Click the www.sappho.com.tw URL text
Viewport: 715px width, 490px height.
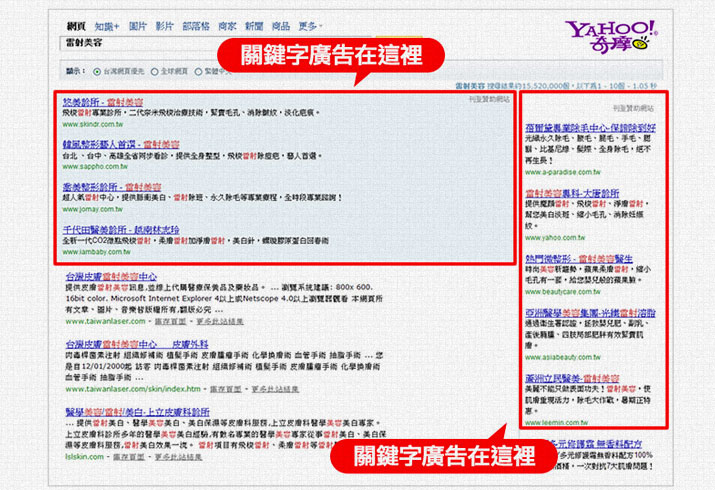coord(95,167)
